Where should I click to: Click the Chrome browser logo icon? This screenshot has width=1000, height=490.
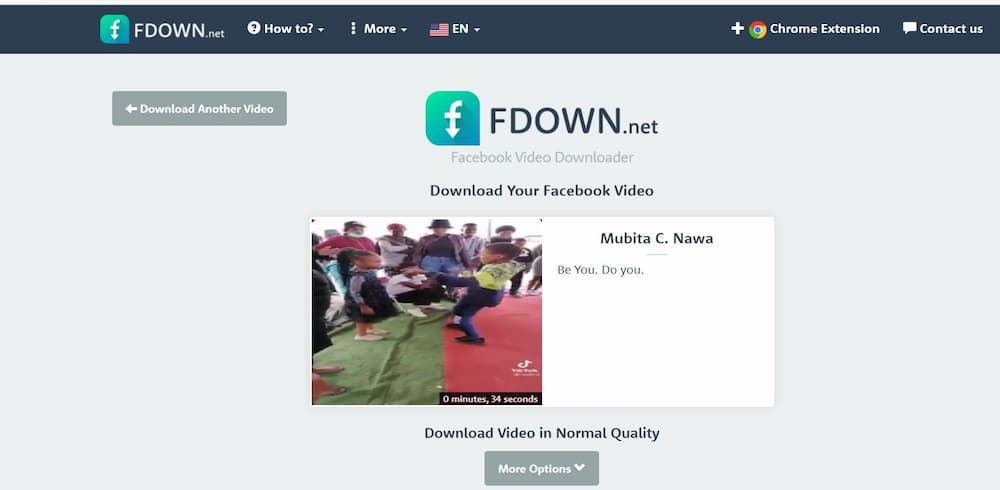(x=758, y=29)
